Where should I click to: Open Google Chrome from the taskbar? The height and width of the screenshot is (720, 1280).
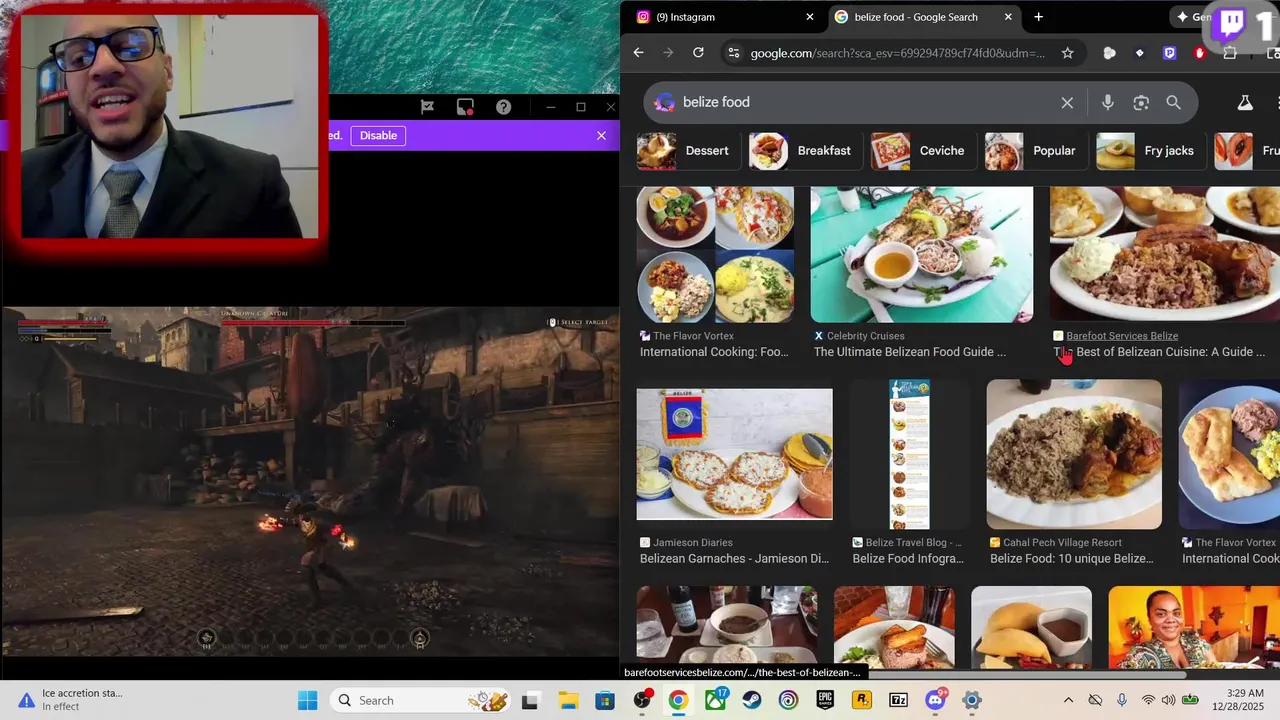[678, 700]
